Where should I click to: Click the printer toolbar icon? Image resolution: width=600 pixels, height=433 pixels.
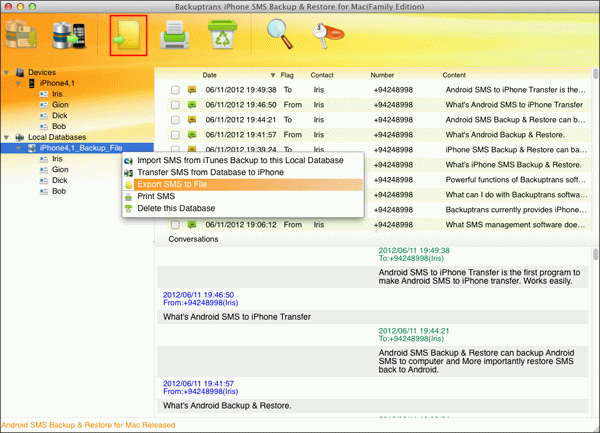tap(174, 35)
